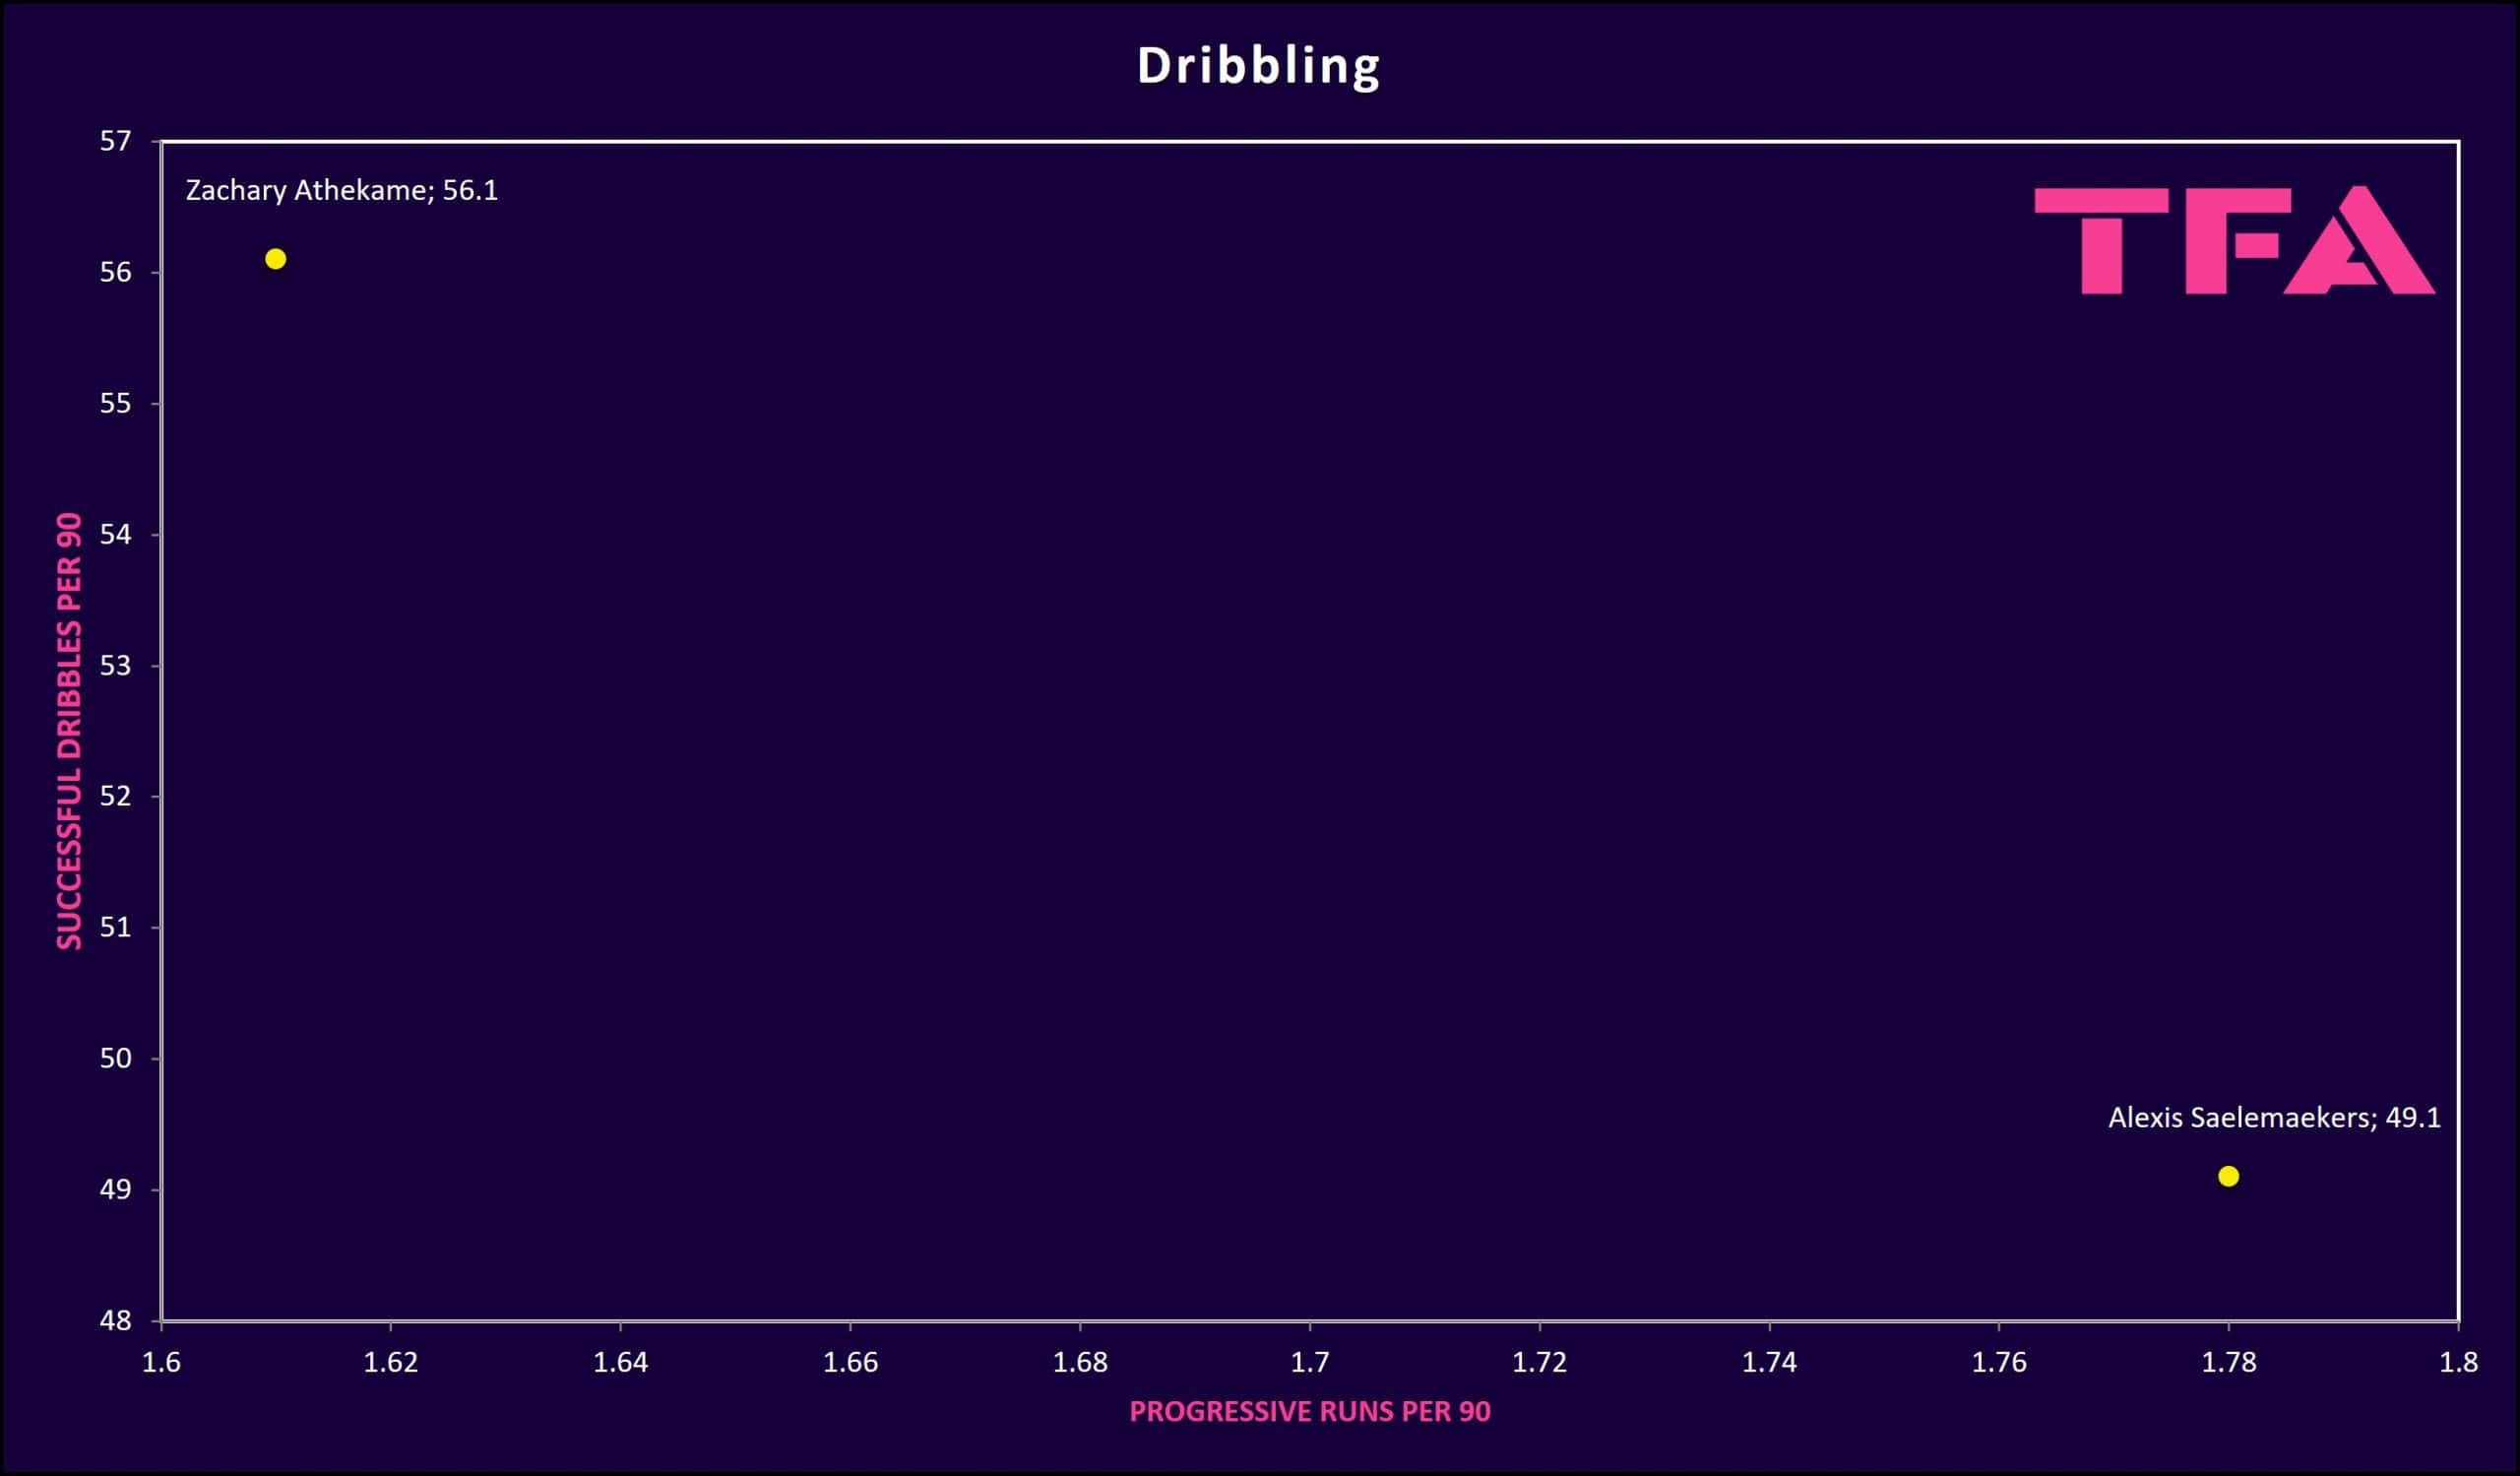
Task: Click the 49 y-axis tick label
Action: [115, 1189]
